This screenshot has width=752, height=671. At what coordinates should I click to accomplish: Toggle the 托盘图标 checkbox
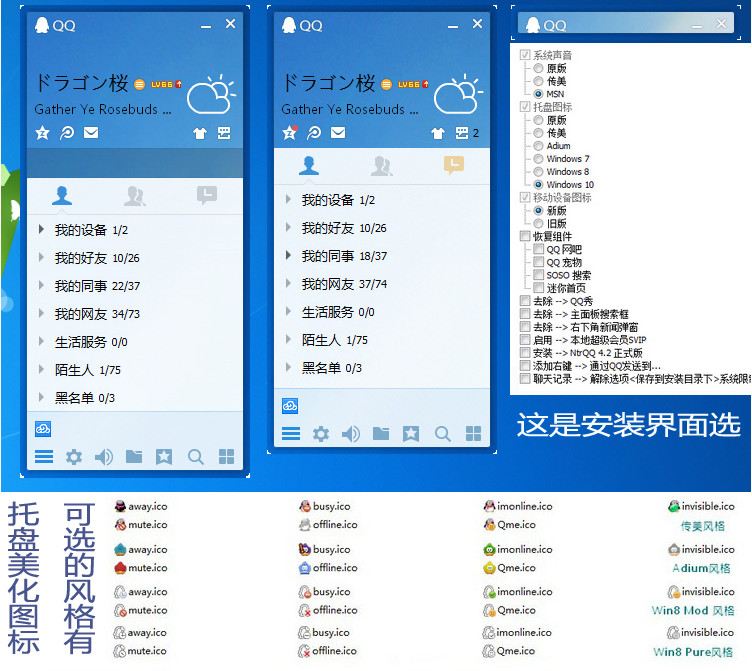click(525, 106)
